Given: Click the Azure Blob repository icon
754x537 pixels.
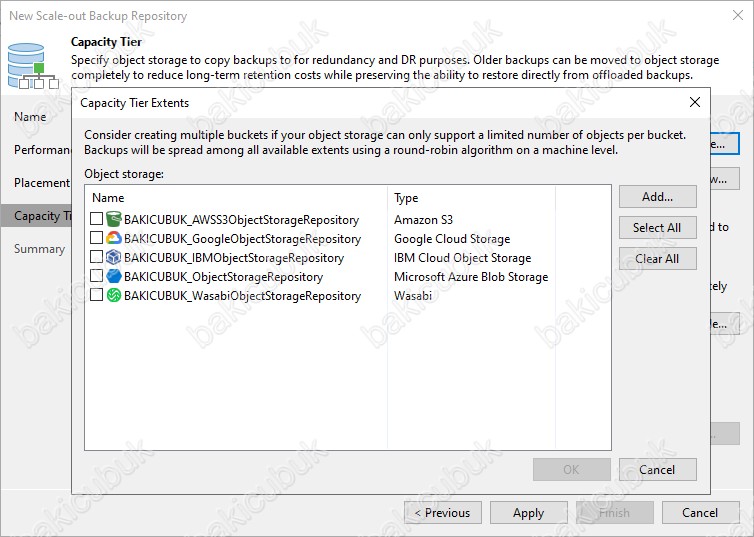Looking at the screenshot, I should pos(114,276).
